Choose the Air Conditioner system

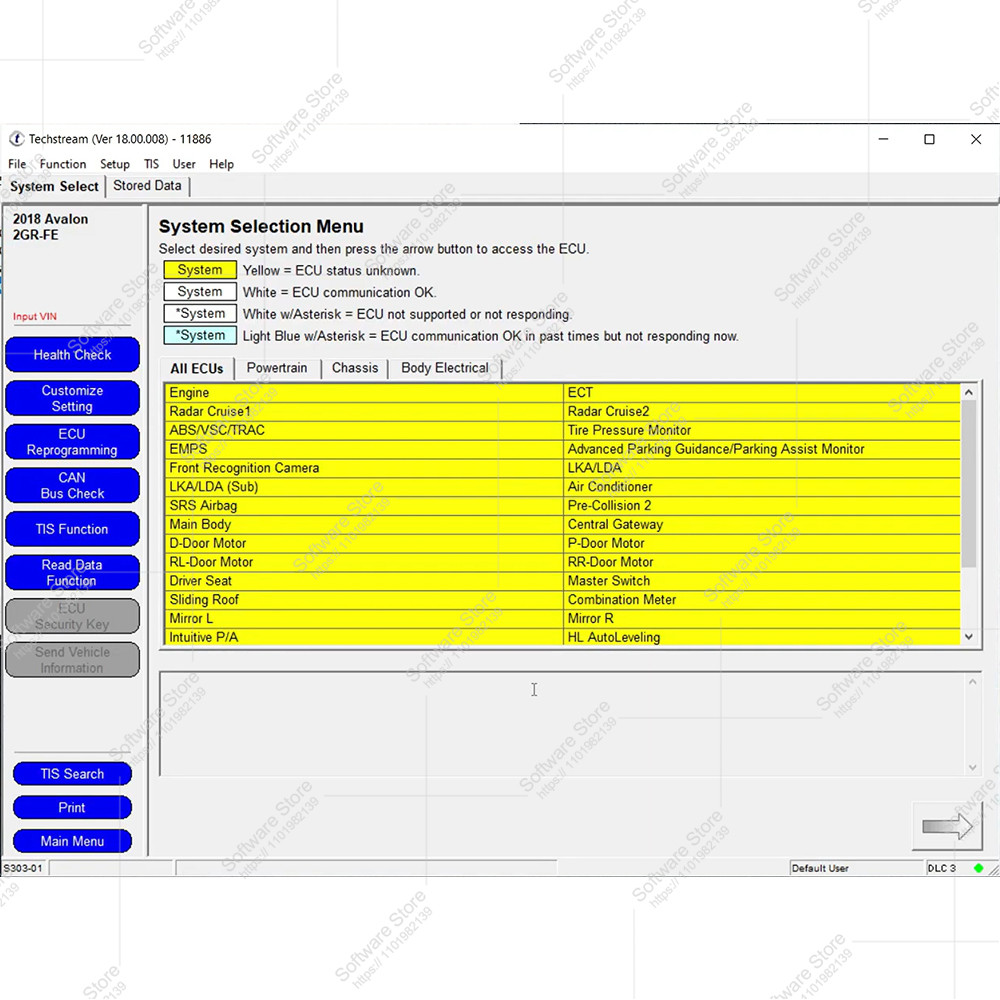762,487
